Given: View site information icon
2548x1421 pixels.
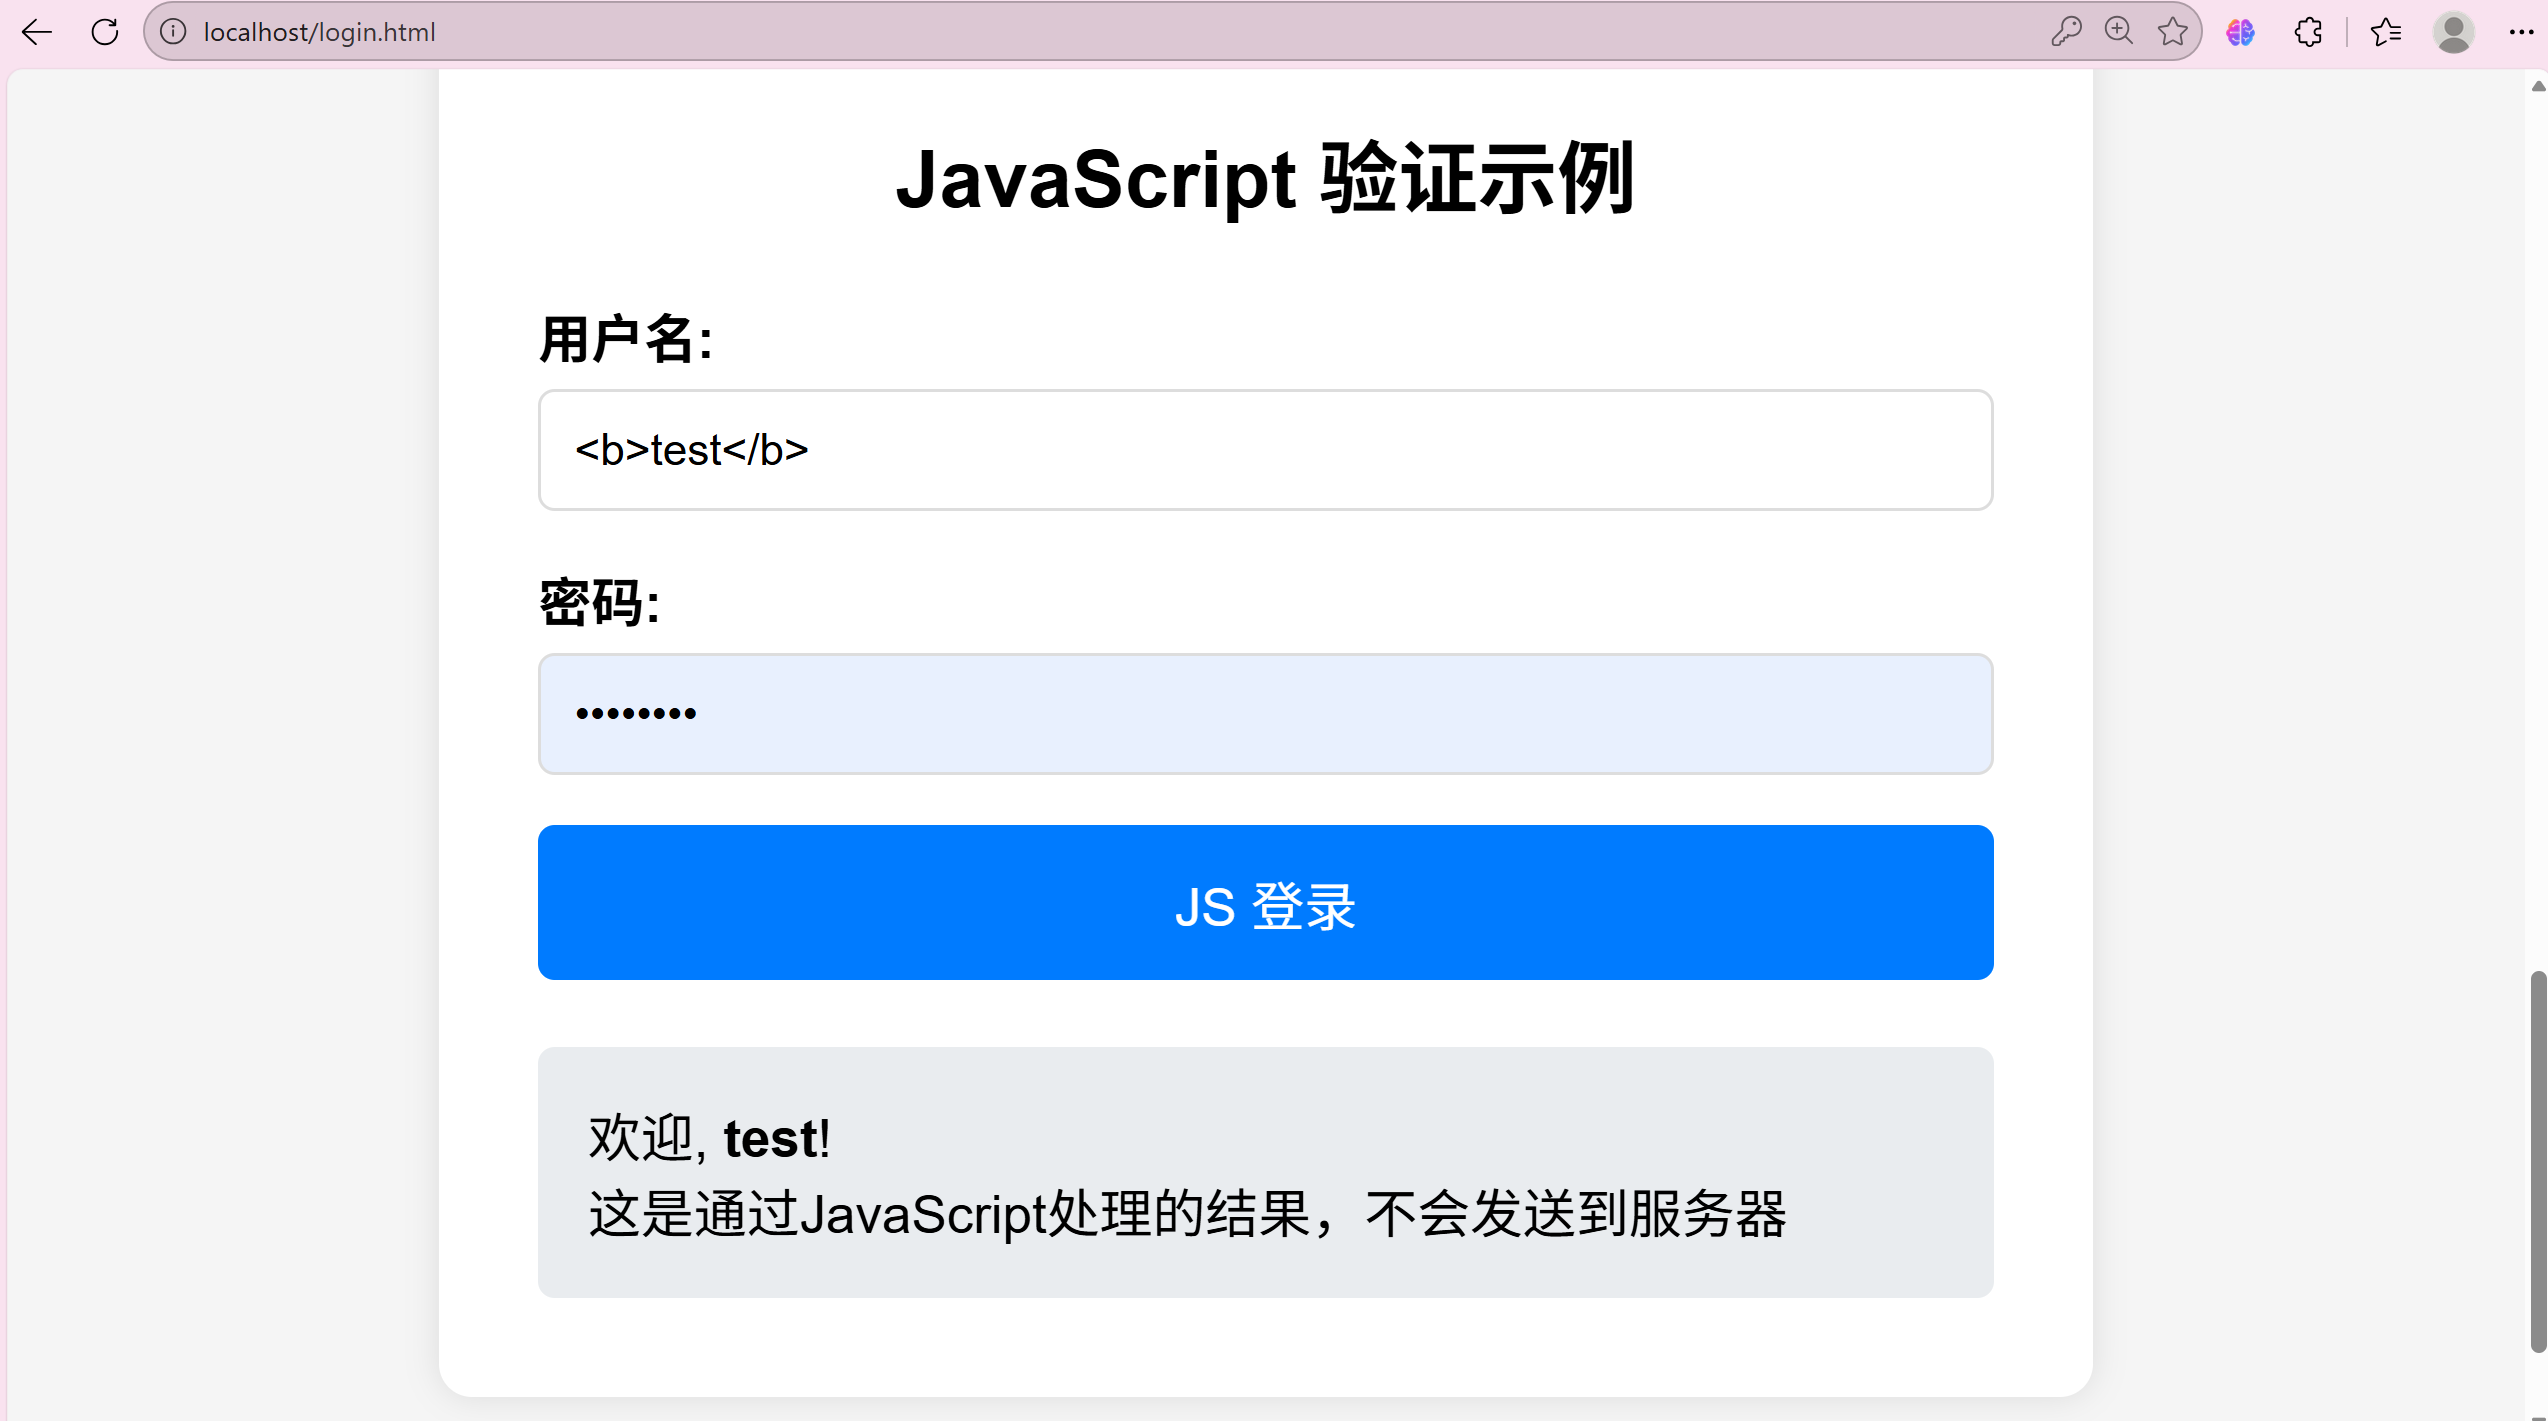Looking at the screenshot, I should (173, 32).
